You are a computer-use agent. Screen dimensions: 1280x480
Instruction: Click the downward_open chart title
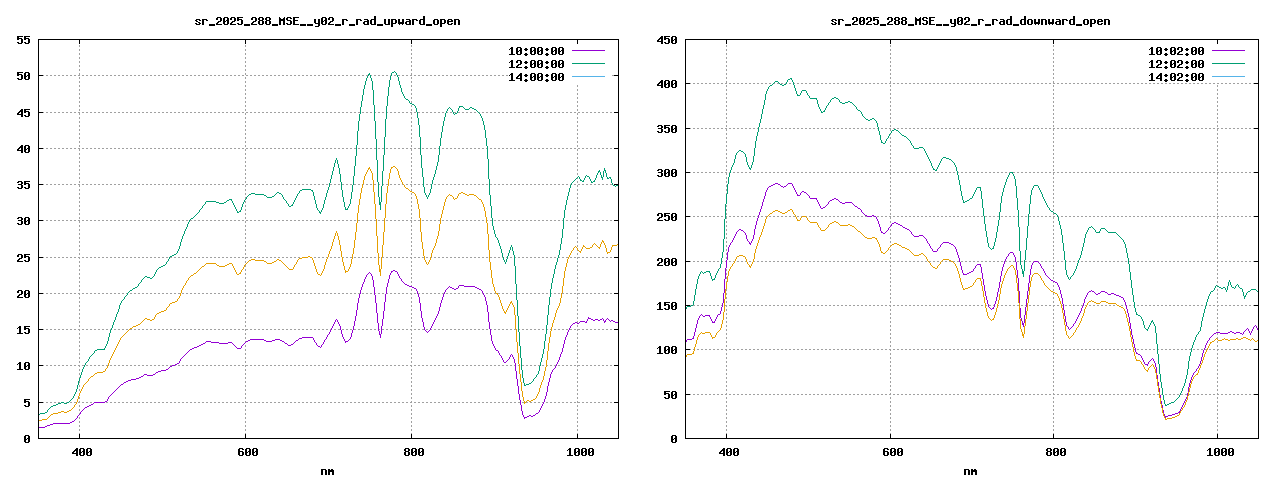(x=970, y=21)
